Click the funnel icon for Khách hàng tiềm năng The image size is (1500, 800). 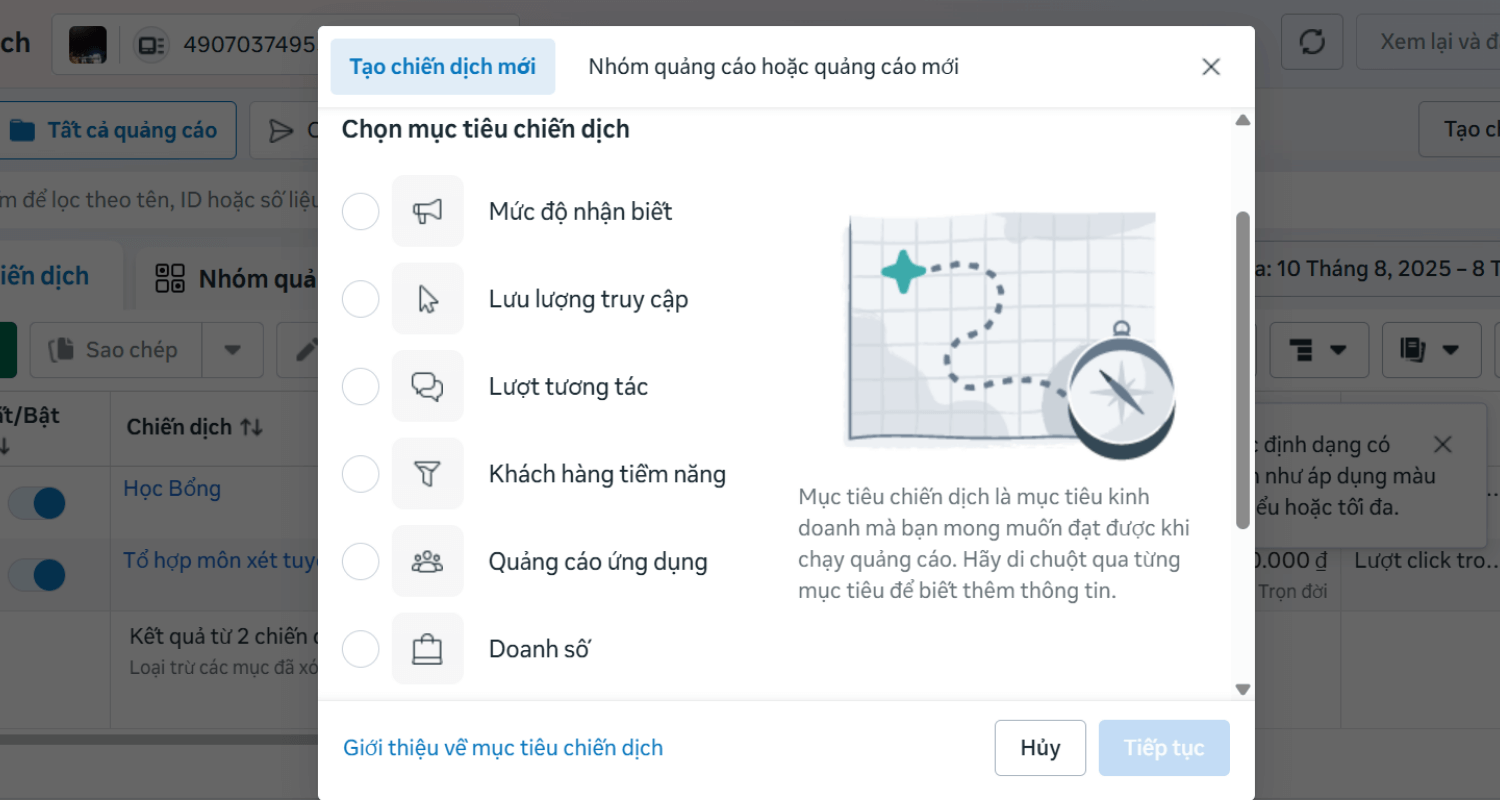[427, 473]
